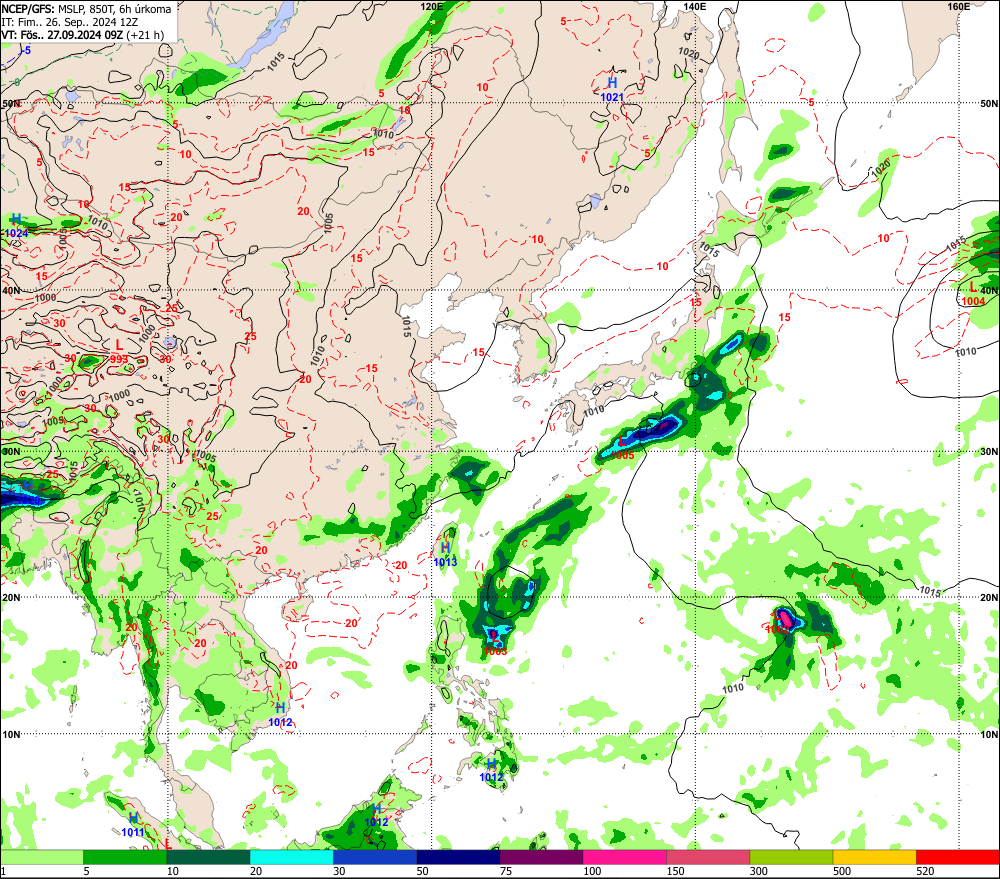Click the H 1012 marker off Vietnam coast
This screenshot has height=879, width=1000.
280,715
